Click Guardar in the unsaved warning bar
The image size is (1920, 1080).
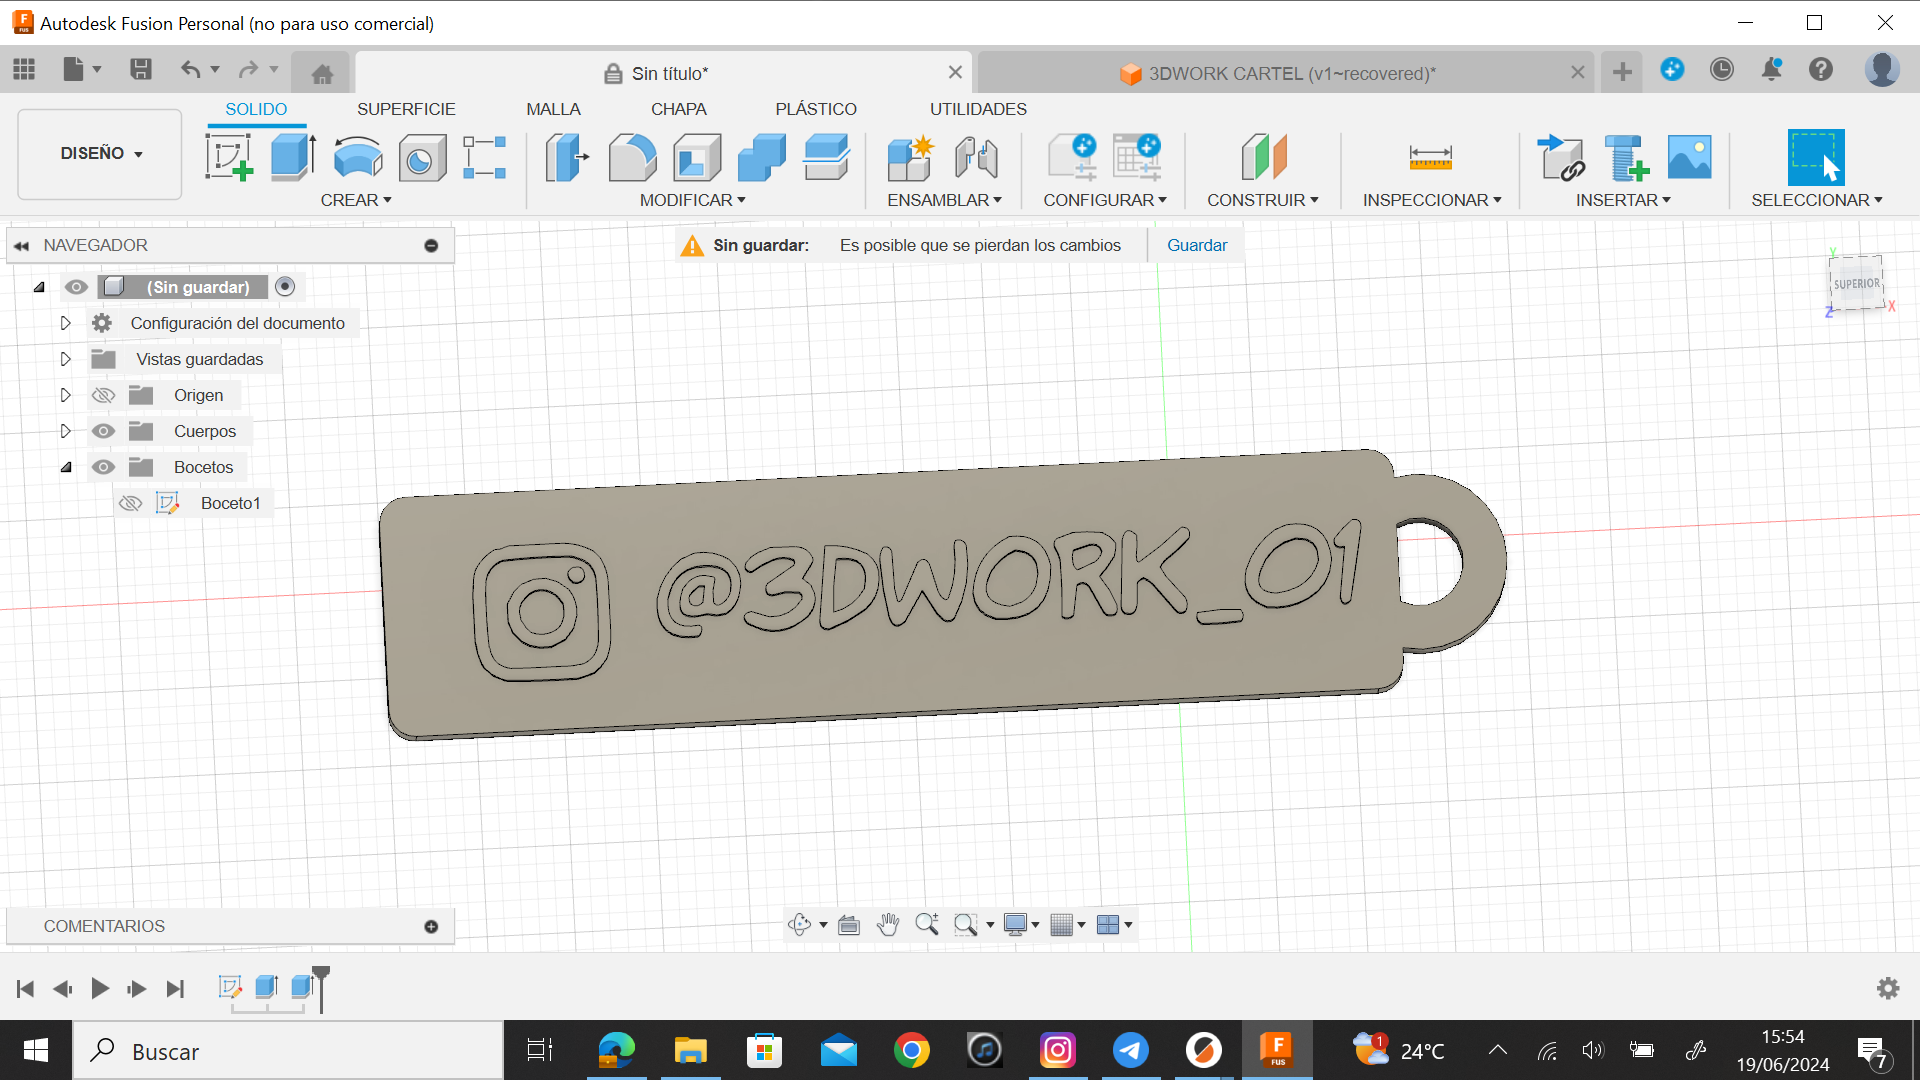pyautogui.click(x=1197, y=245)
